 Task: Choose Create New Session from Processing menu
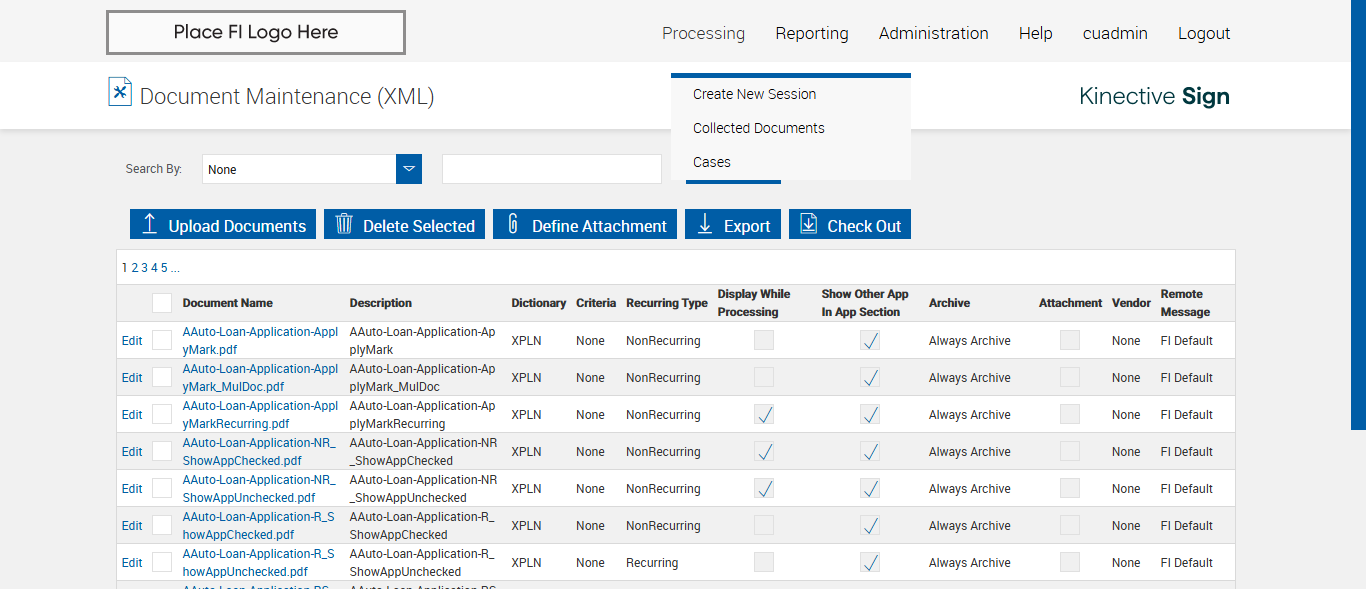point(754,94)
